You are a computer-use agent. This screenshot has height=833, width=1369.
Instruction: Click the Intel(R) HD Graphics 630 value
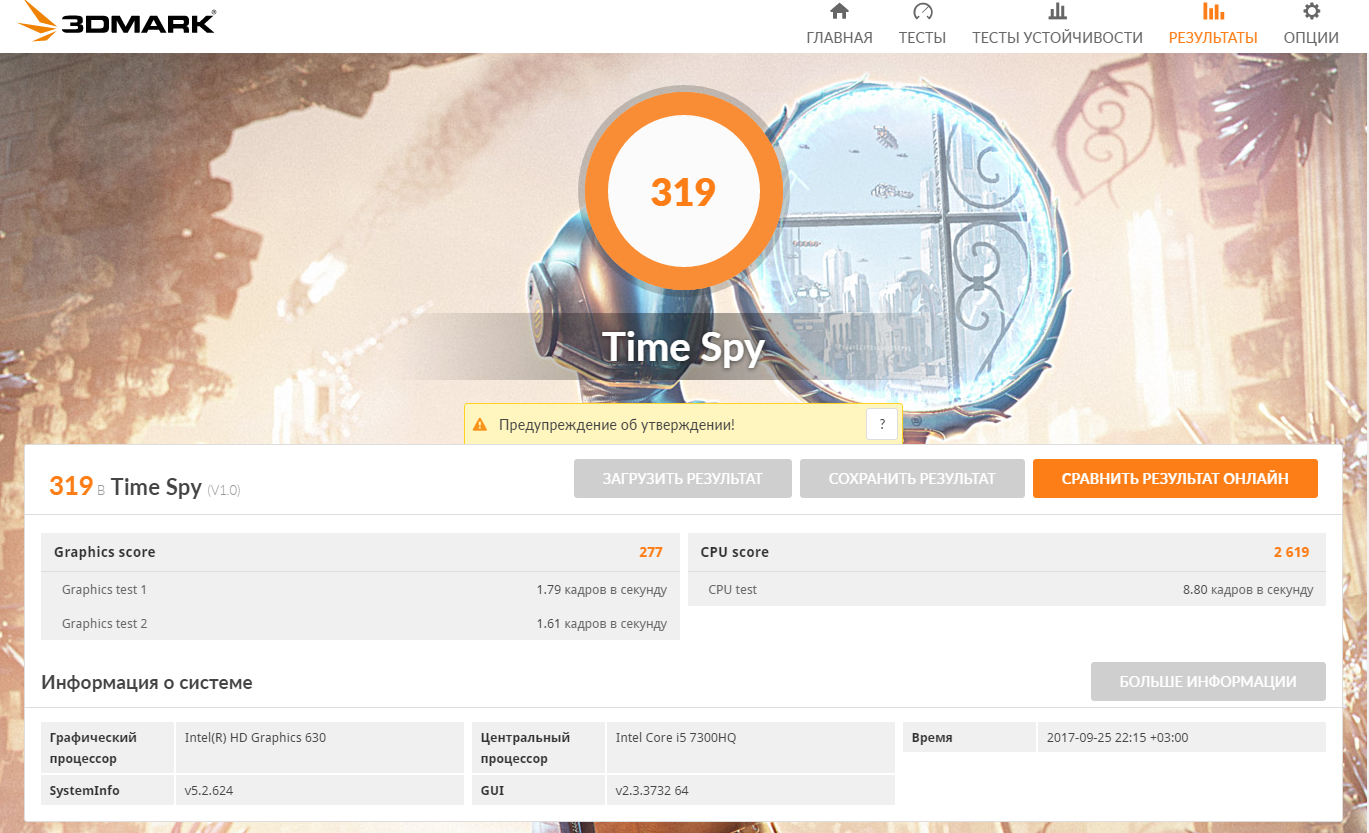(x=255, y=738)
